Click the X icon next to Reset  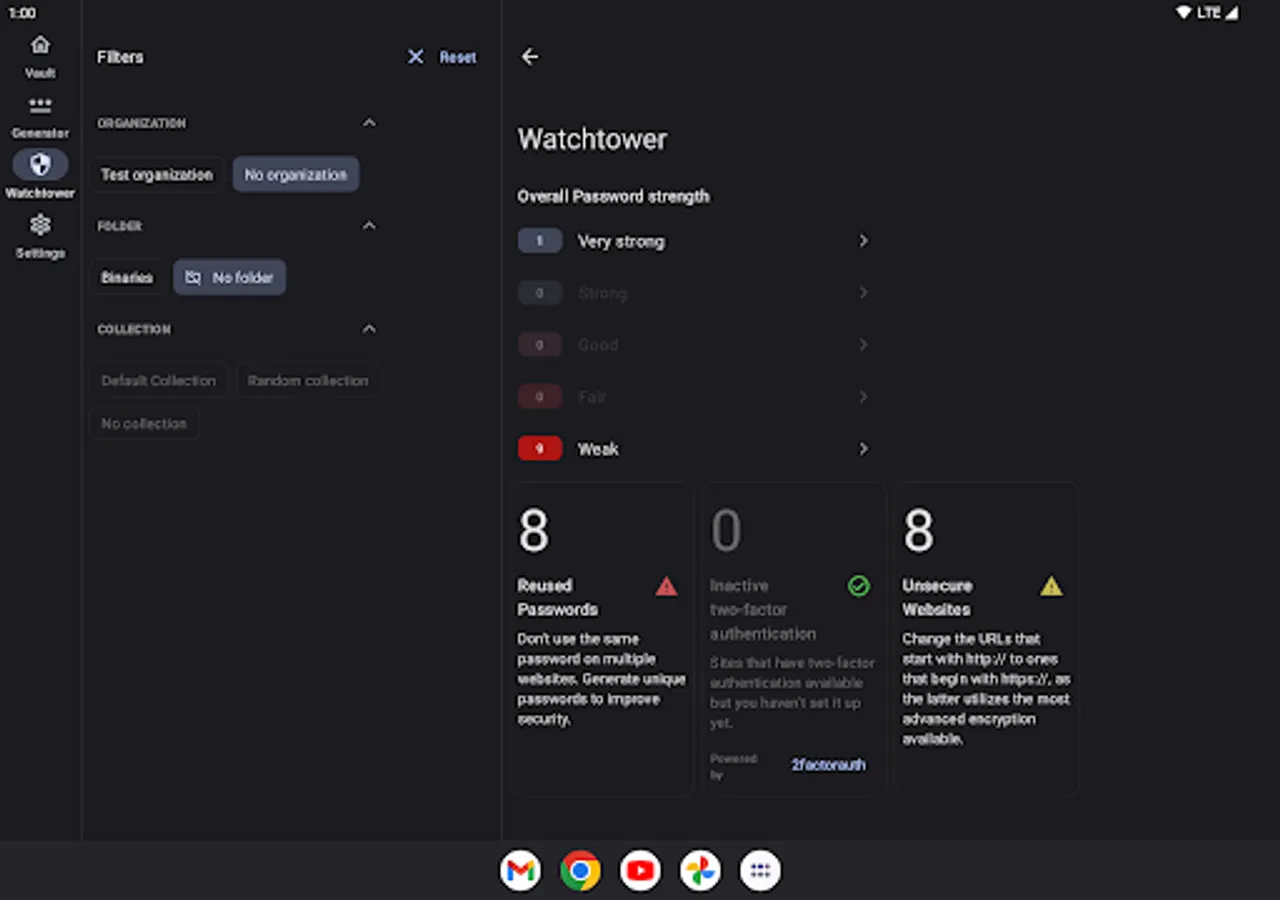(x=416, y=57)
